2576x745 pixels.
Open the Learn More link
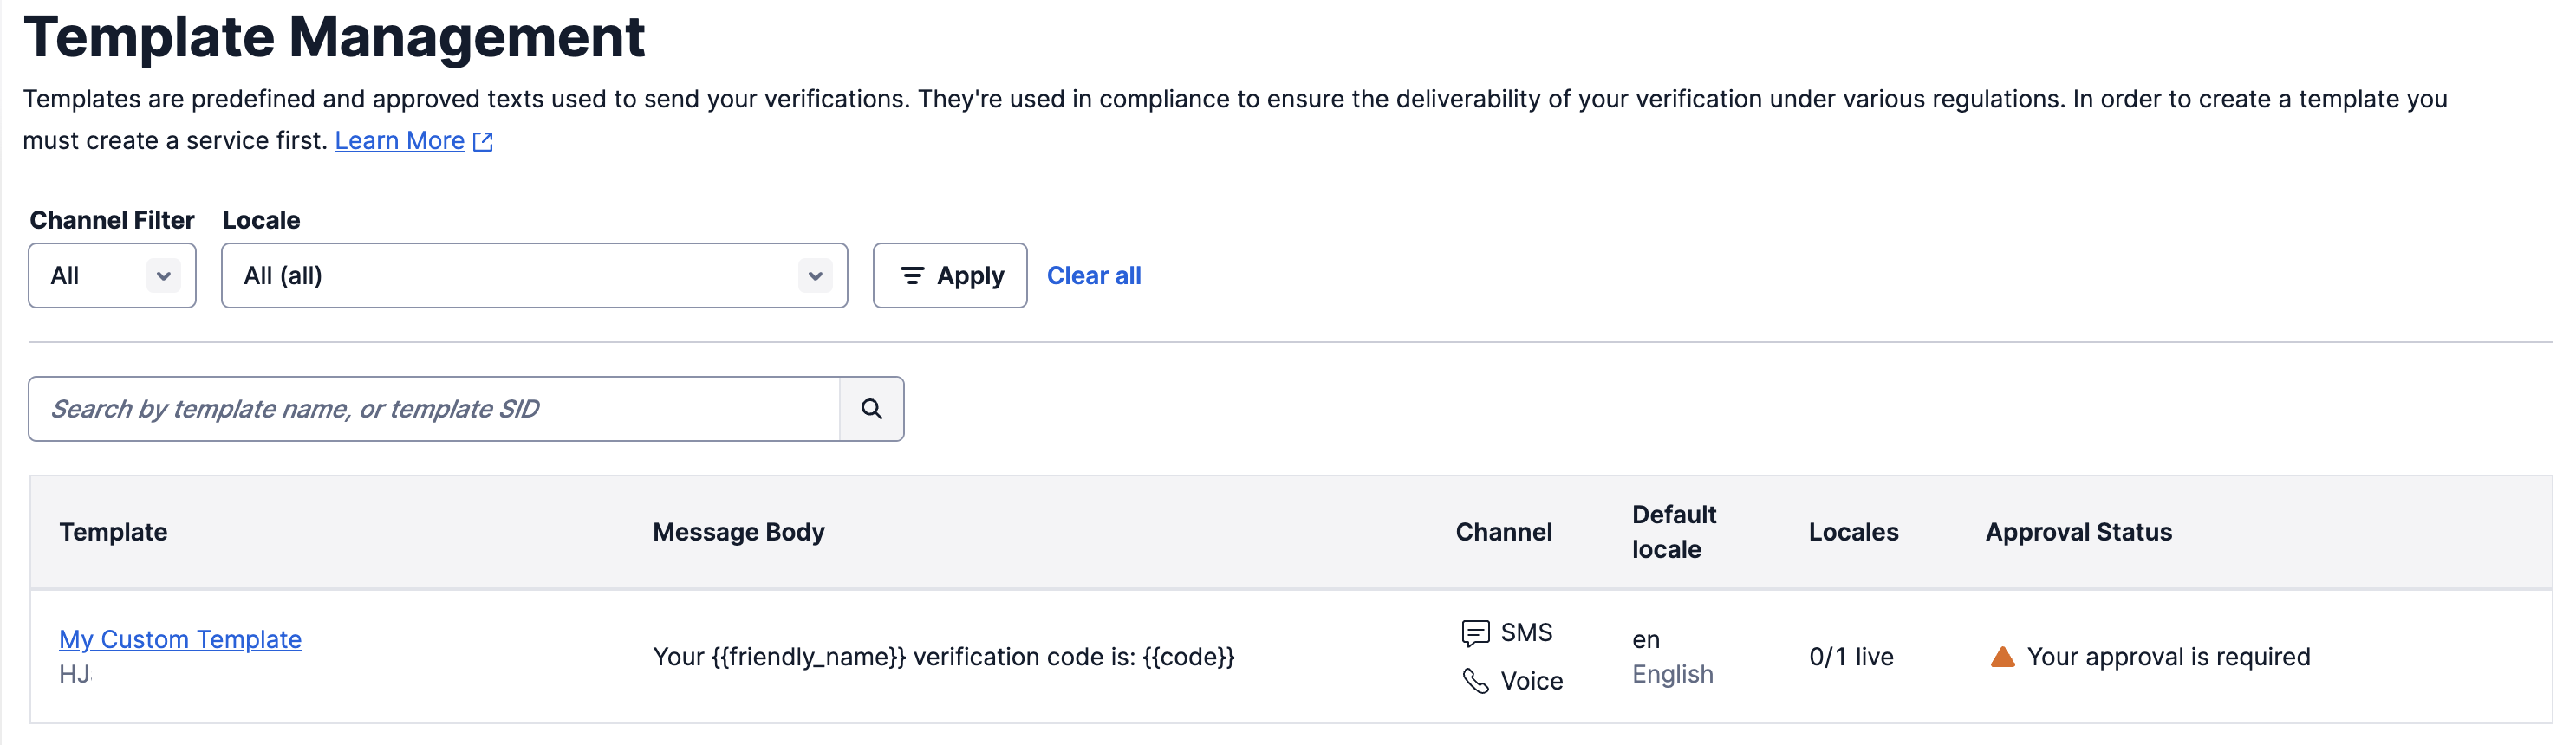[399, 141]
